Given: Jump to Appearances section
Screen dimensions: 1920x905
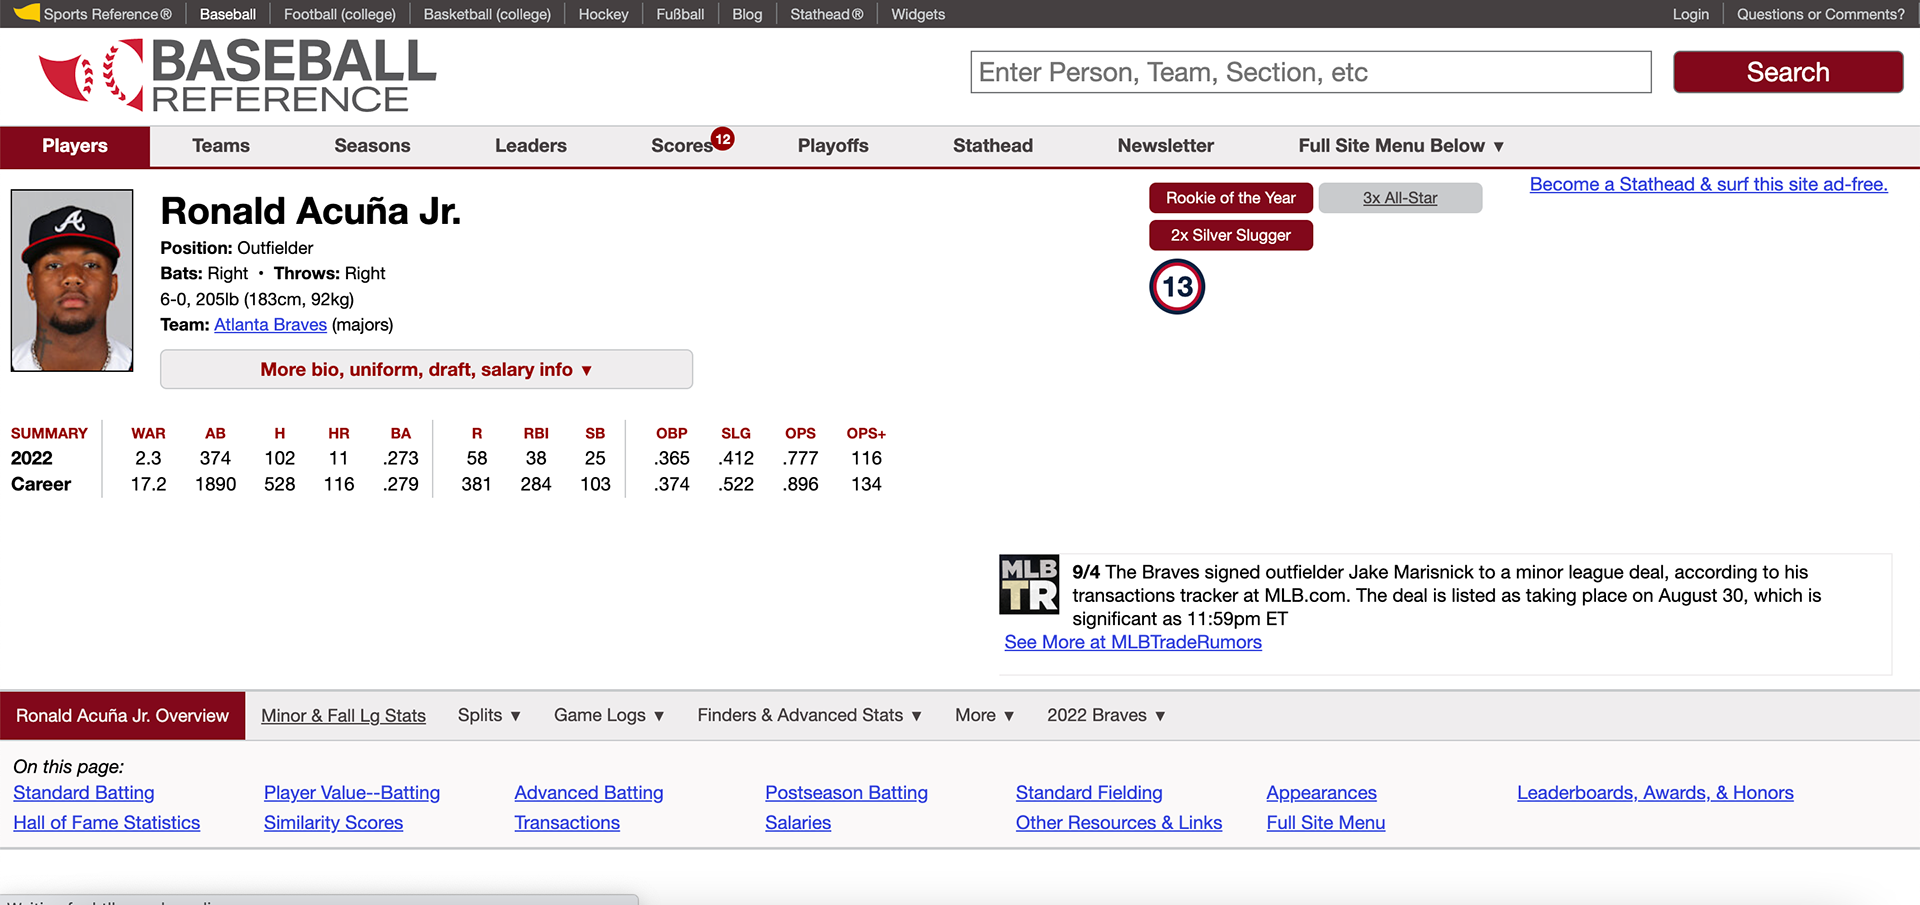Looking at the screenshot, I should pyautogui.click(x=1321, y=793).
